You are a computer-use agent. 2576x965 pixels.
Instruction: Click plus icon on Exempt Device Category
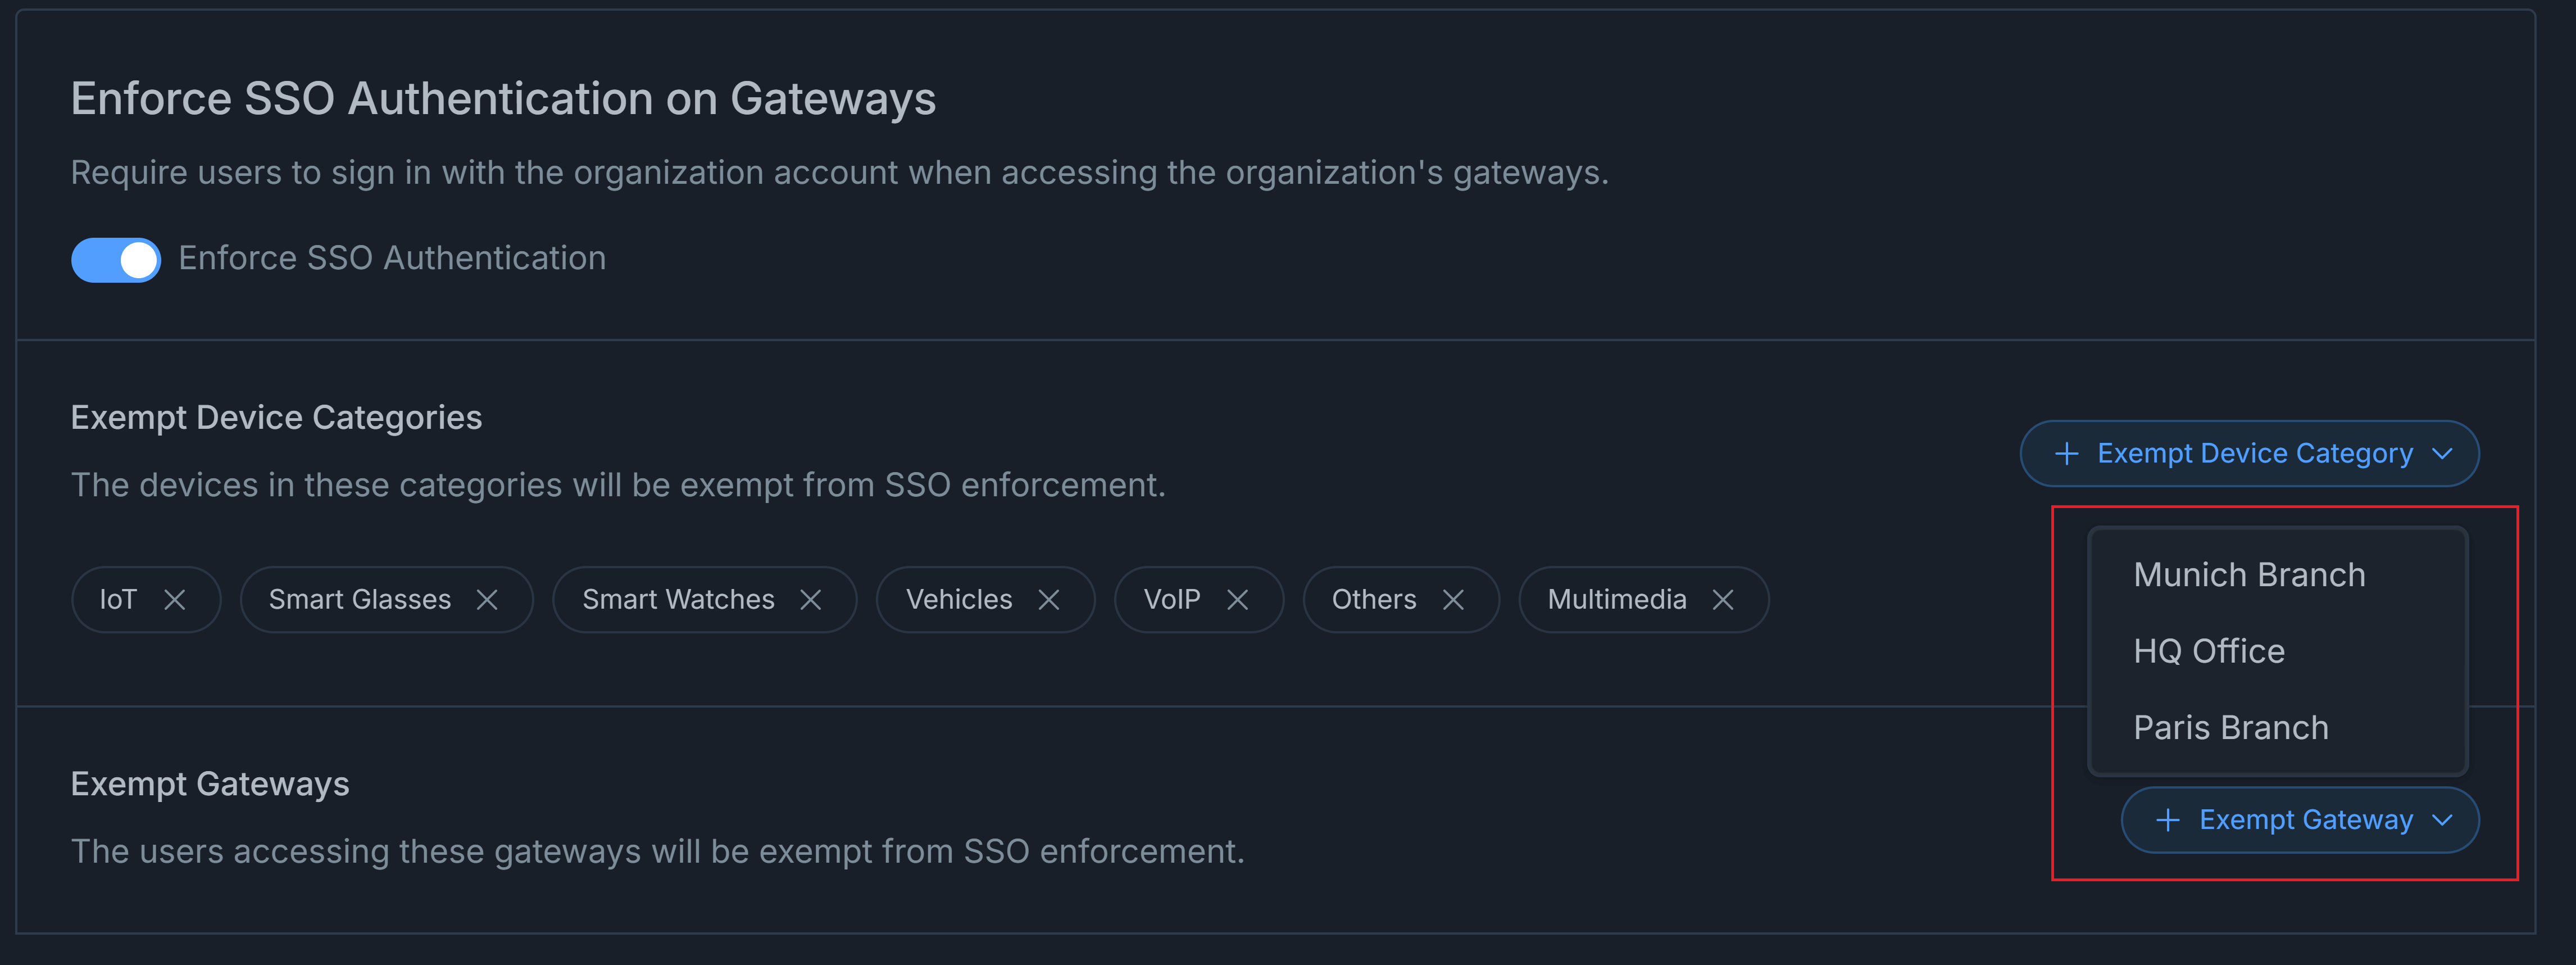tap(2066, 453)
